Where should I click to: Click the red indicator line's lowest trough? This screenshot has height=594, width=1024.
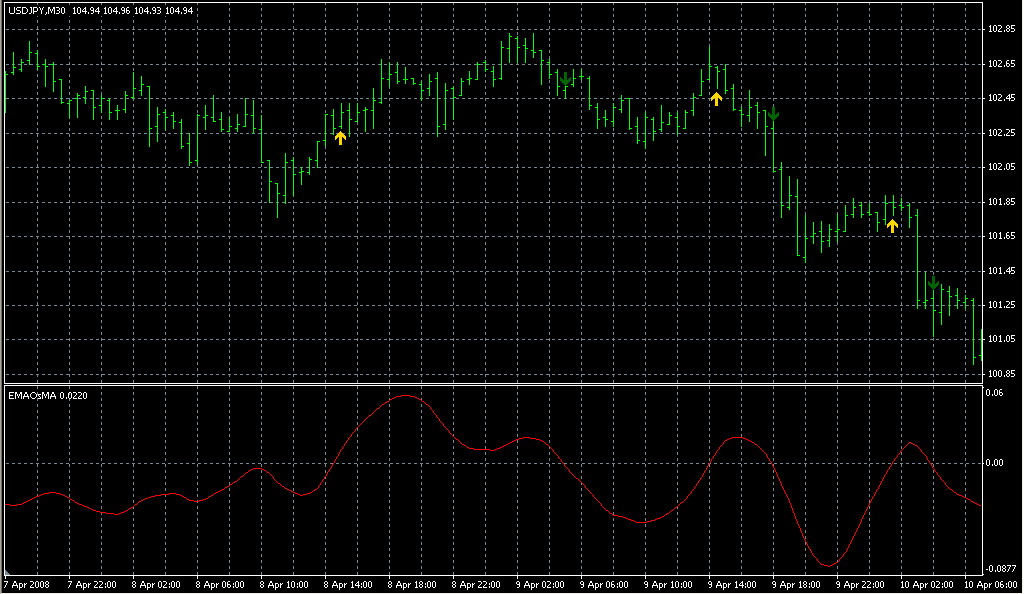(x=828, y=566)
